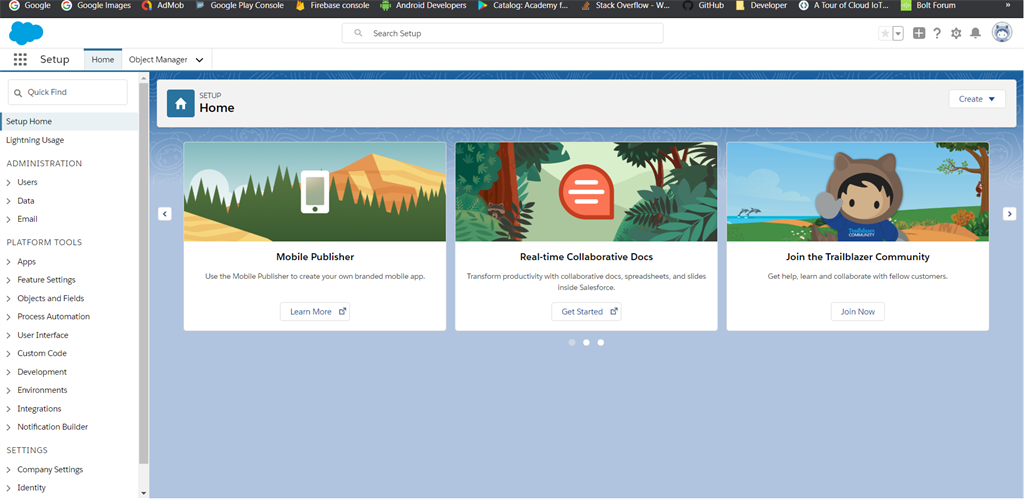The image size is (1024, 500).
Task: Switch to the Home tab
Action: coord(103,59)
